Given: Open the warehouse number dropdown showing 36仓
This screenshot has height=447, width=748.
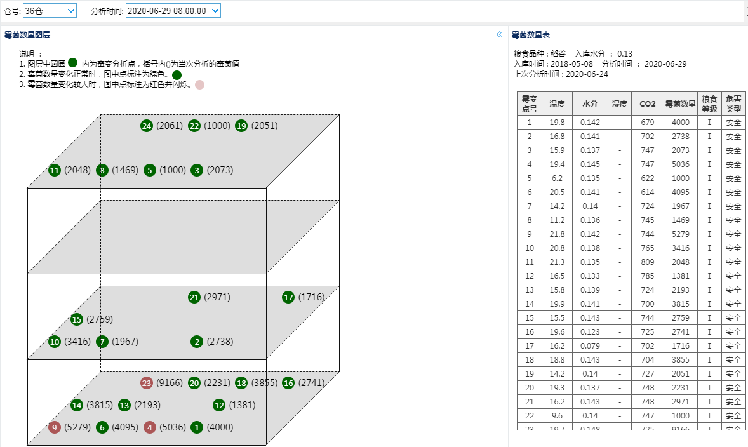Looking at the screenshot, I should [49, 10].
